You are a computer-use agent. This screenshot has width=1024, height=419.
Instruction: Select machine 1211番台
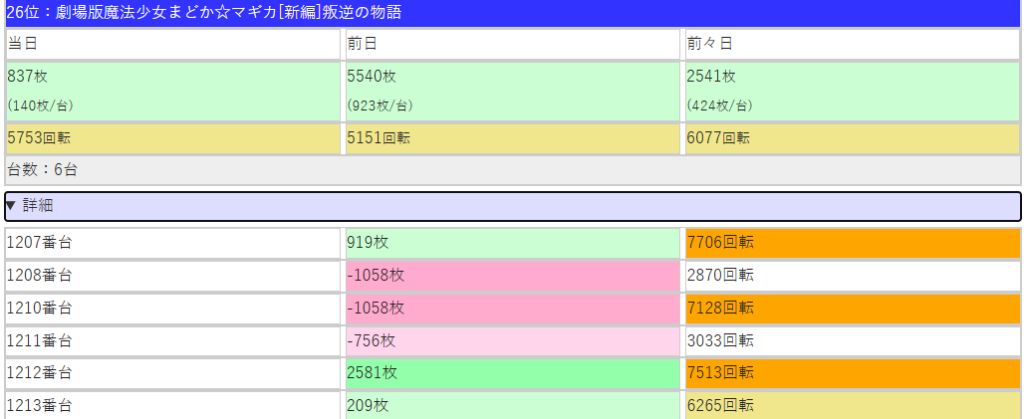click(x=173, y=341)
